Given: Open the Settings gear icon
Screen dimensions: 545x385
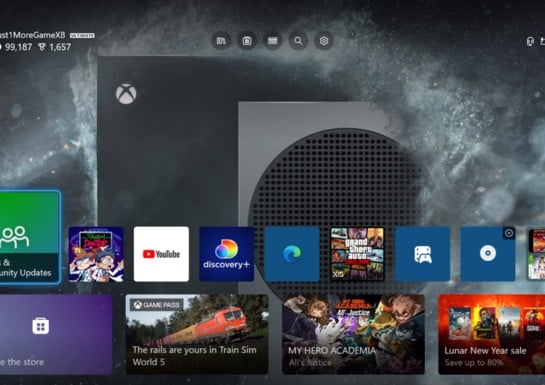Looking at the screenshot, I should (324, 41).
